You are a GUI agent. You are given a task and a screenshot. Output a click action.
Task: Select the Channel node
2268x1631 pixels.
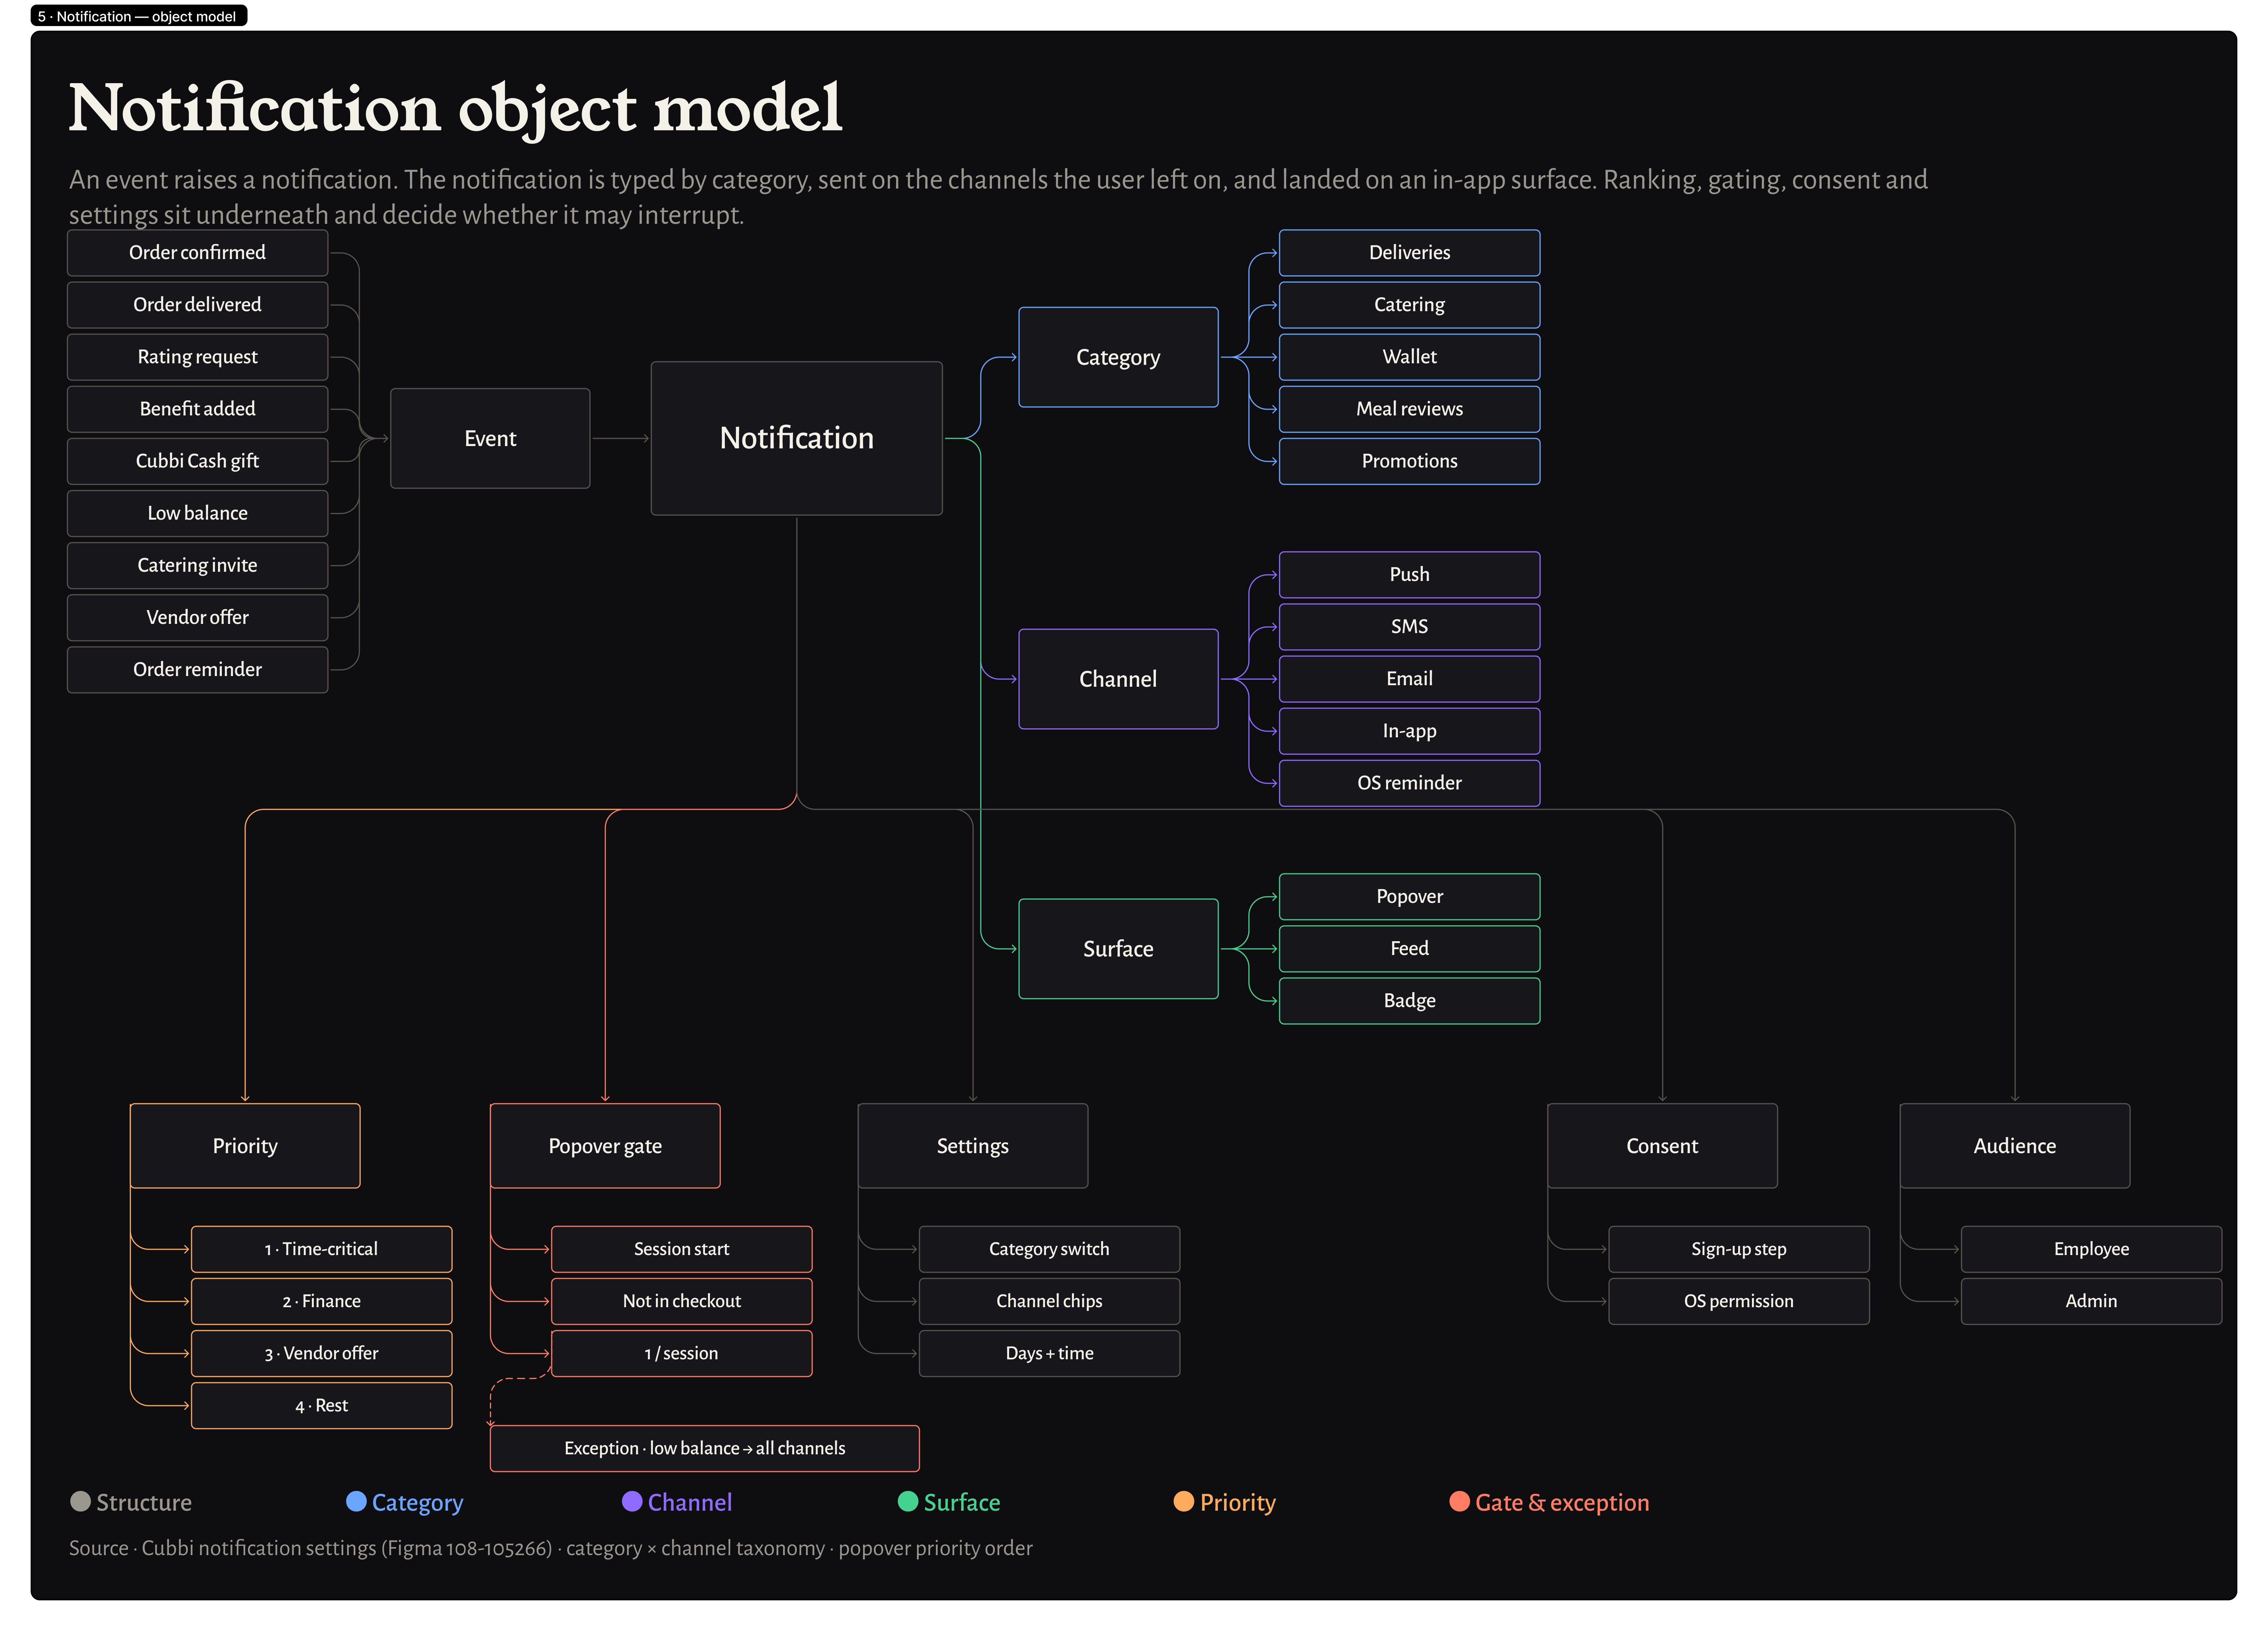pyautogui.click(x=1118, y=679)
